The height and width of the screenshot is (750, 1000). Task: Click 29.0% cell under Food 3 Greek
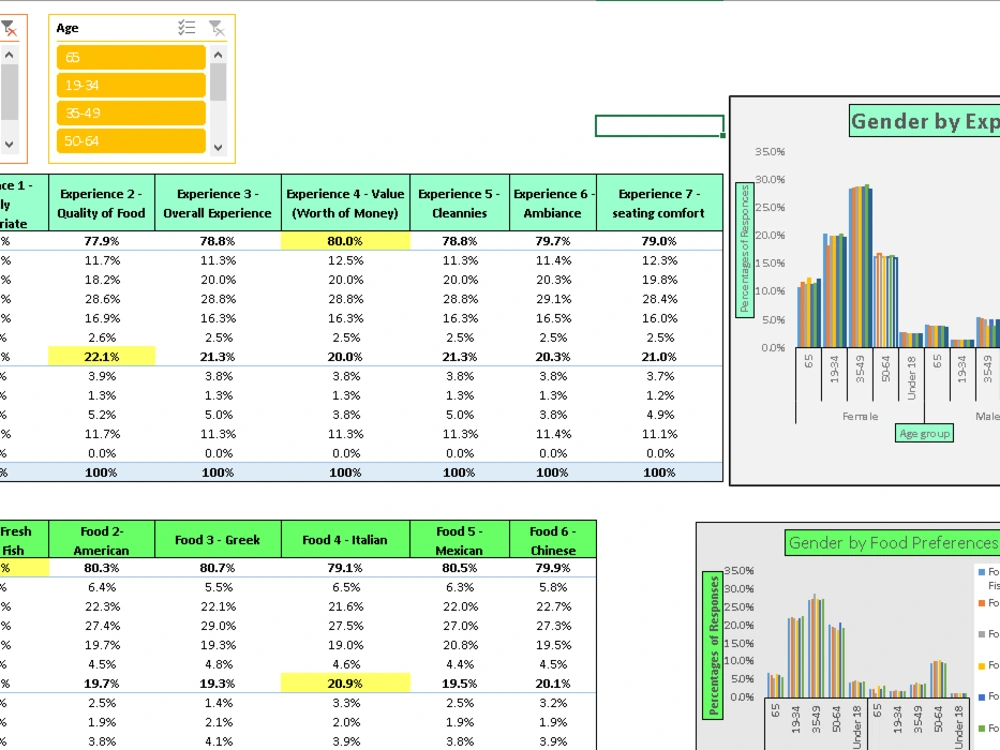pos(217,626)
